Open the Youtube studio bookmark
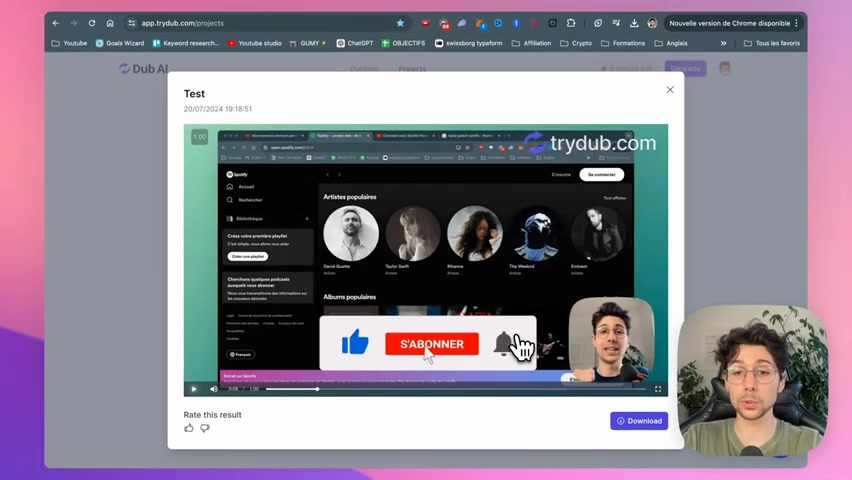Viewport: 852px width, 480px height. pos(255,43)
